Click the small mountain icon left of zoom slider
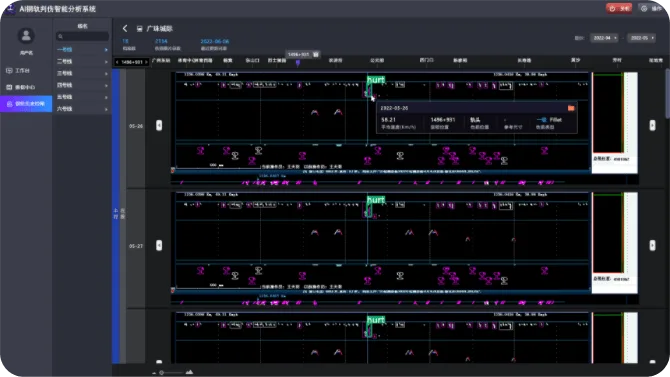Viewport: 670px width, 377px height. pos(154,373)
